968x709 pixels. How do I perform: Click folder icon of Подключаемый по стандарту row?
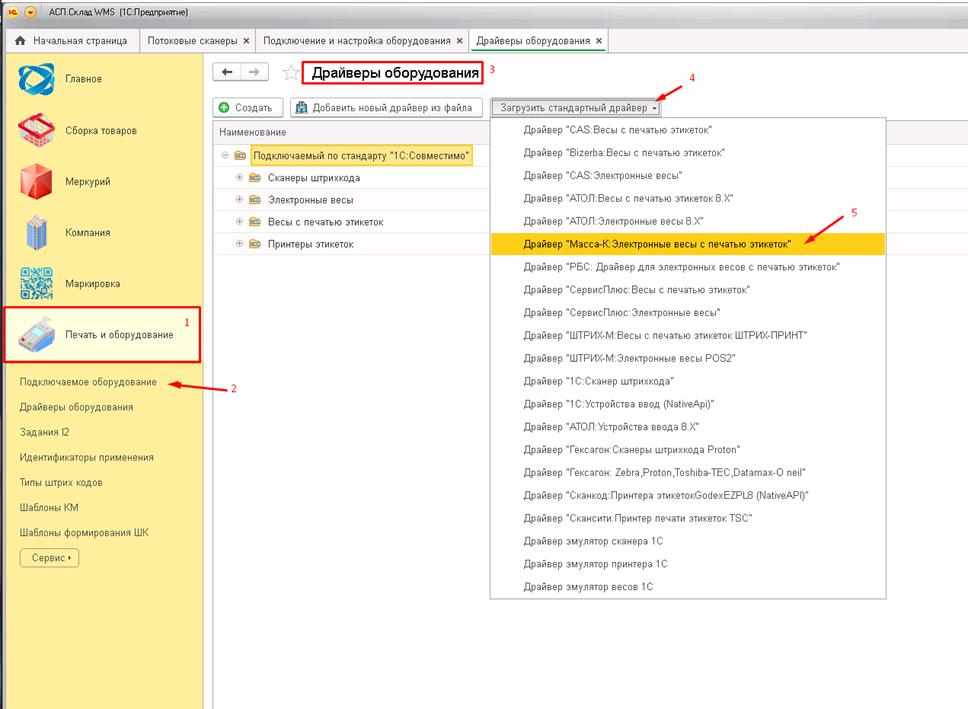(240, 156)
